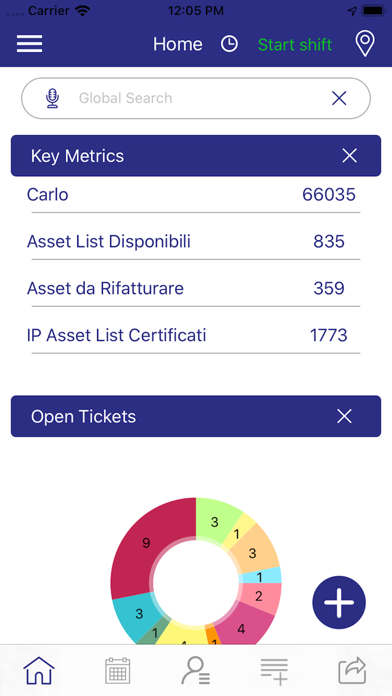Image resolution: width=392 pixels, height=696 pixels.
Task: Collapse the Key Metrics panel
Action: (x=349, y=156)
